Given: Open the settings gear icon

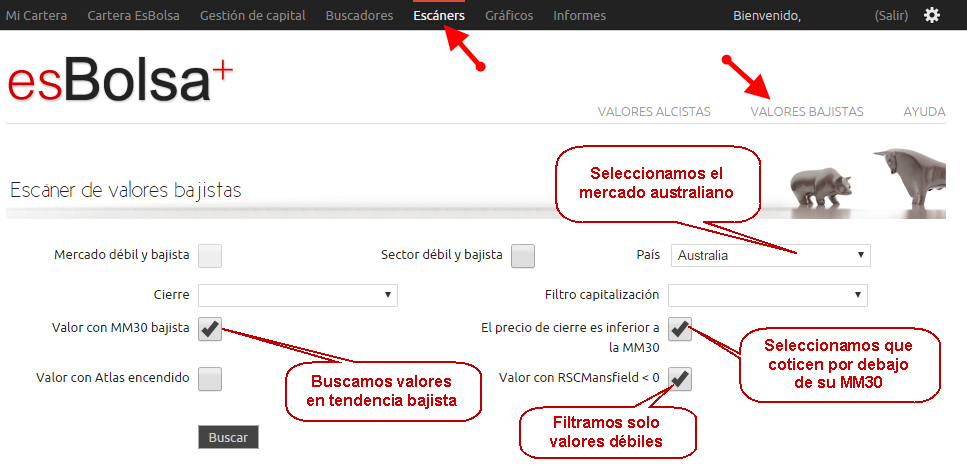Looking at the screenshot, I should tap(932, 15).
